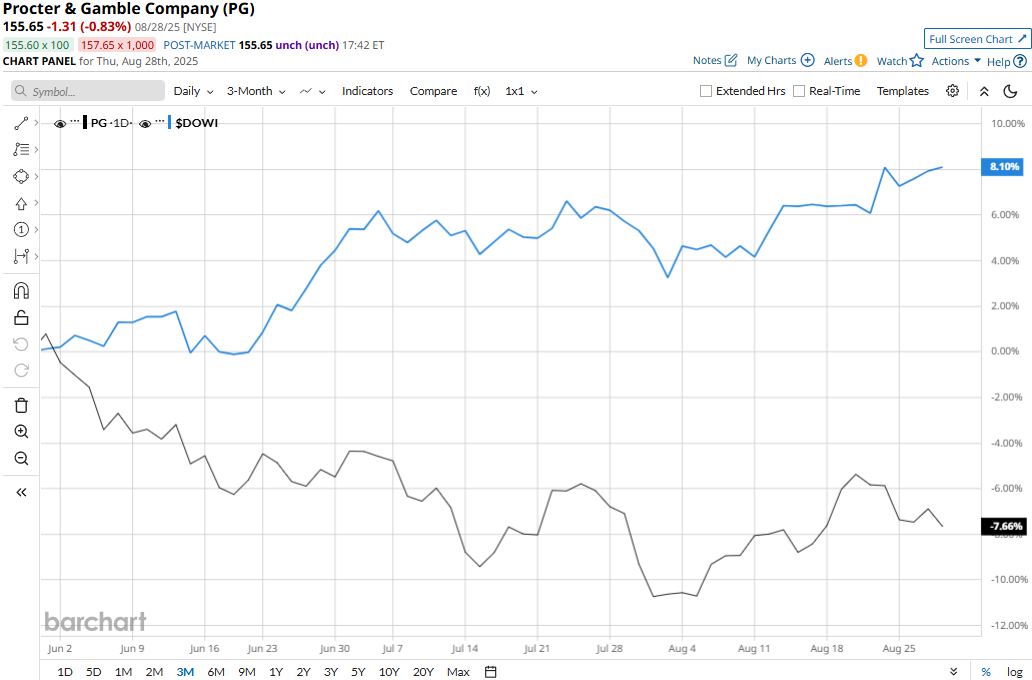1032x680 pixels.
Task: Hide the $DOWI comparison series
Action: pos(145,123)
